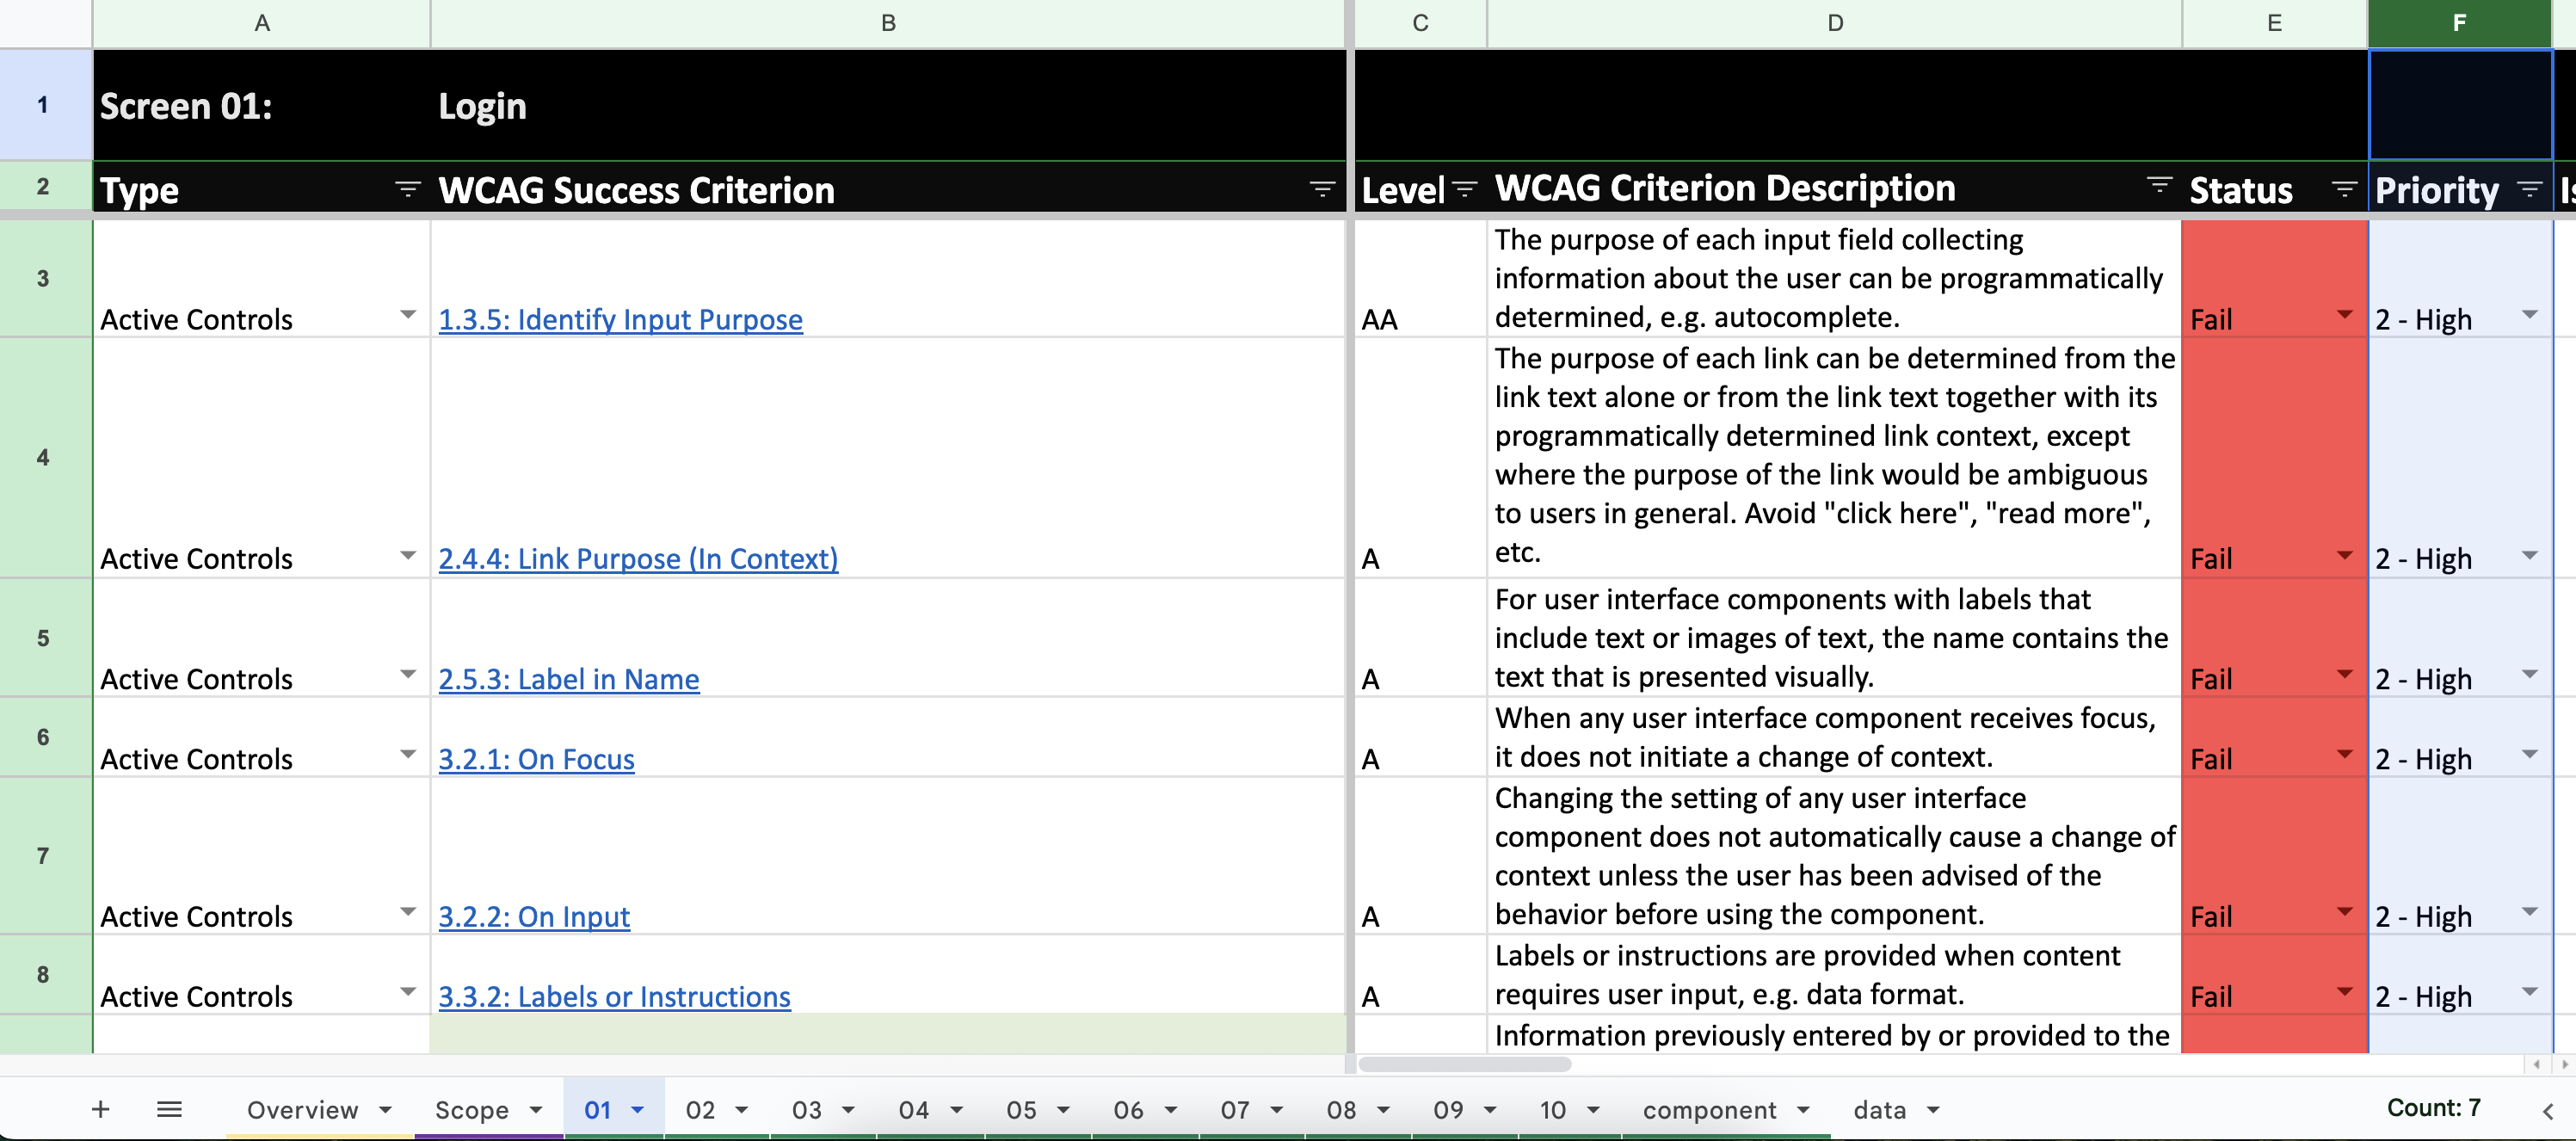Open filter menu for Level column
This screenshot has width=2576, height=1141.
click(1464, 189)
